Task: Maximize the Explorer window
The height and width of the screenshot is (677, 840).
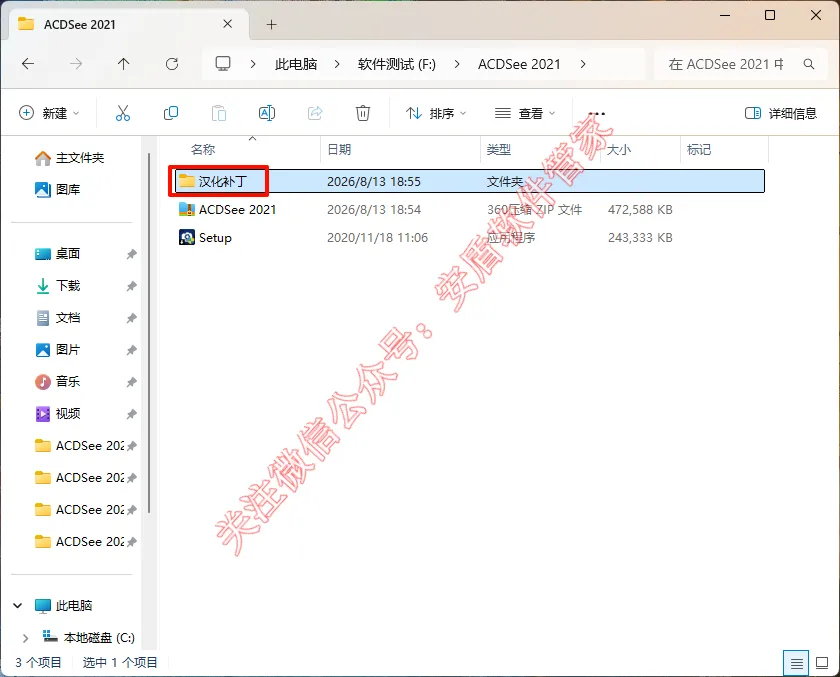Action: click(x=770, y=16)
